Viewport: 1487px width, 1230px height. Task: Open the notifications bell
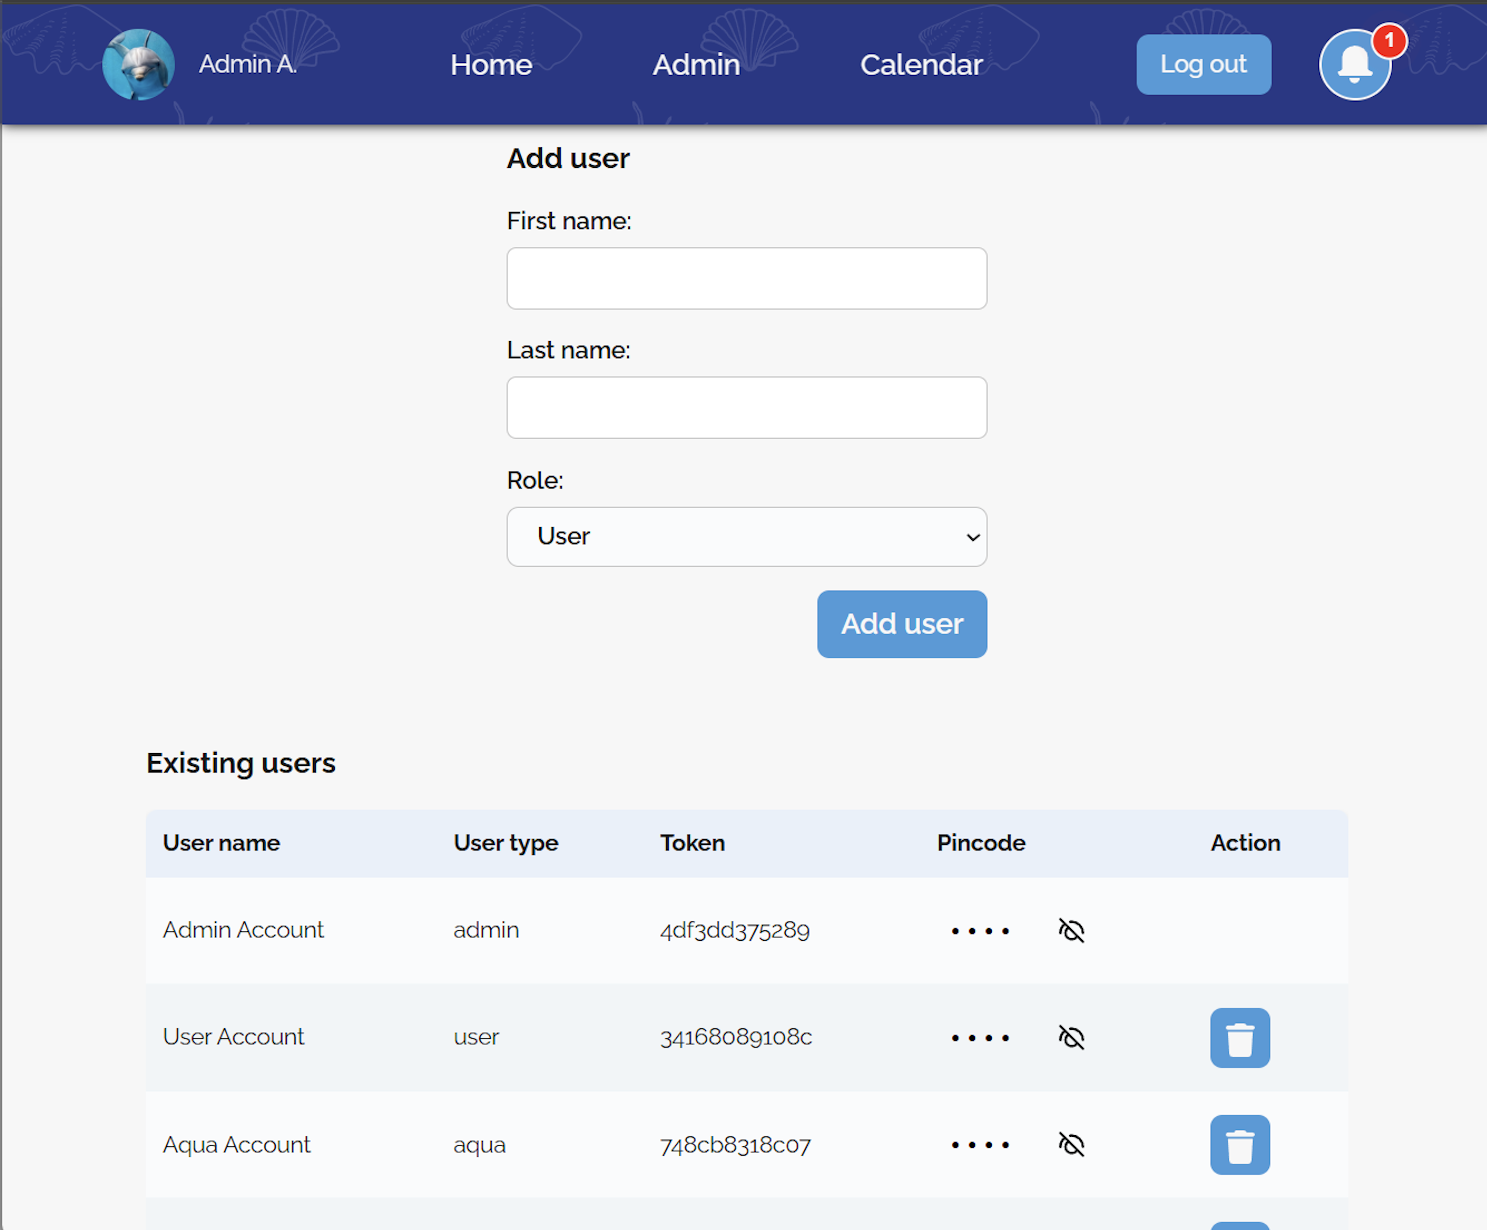pyautogui.click(x=1354, y=66)
